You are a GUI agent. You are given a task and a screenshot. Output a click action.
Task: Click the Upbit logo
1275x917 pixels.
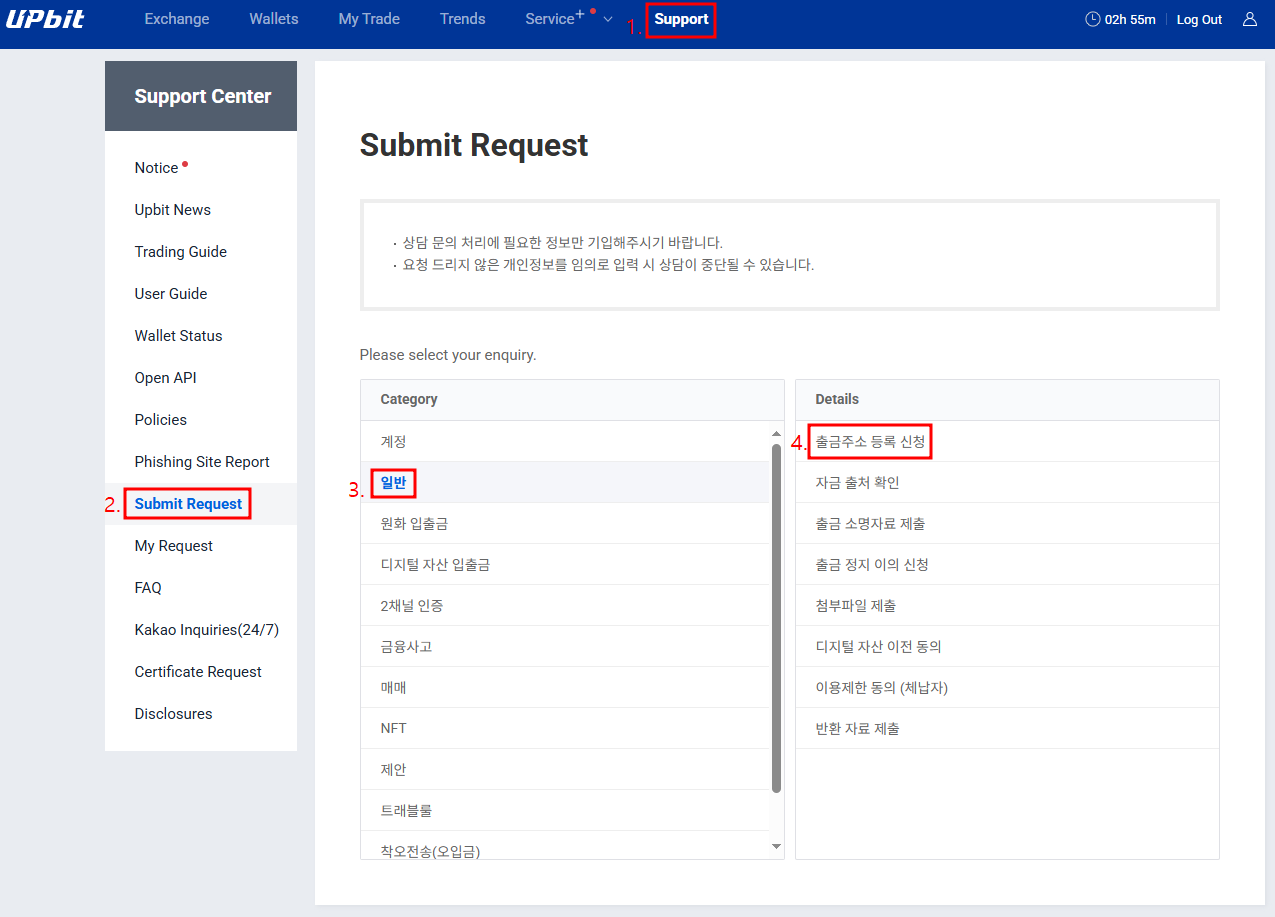45,18
